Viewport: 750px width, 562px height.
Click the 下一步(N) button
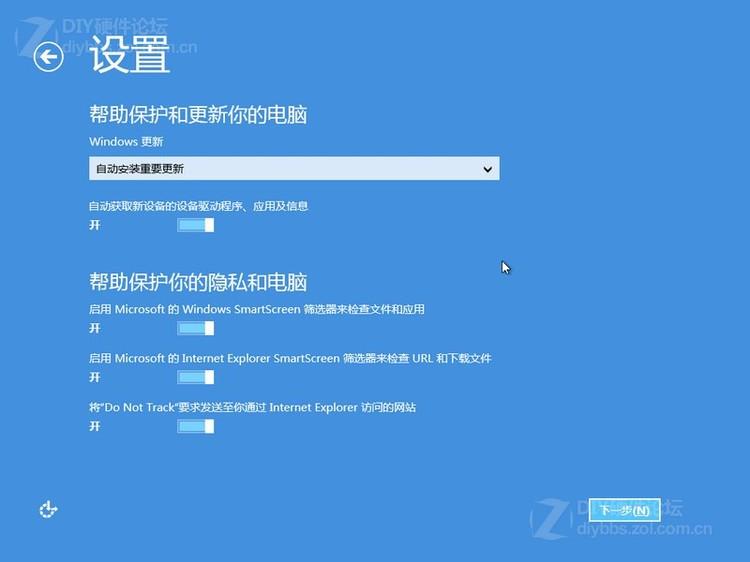624,510
